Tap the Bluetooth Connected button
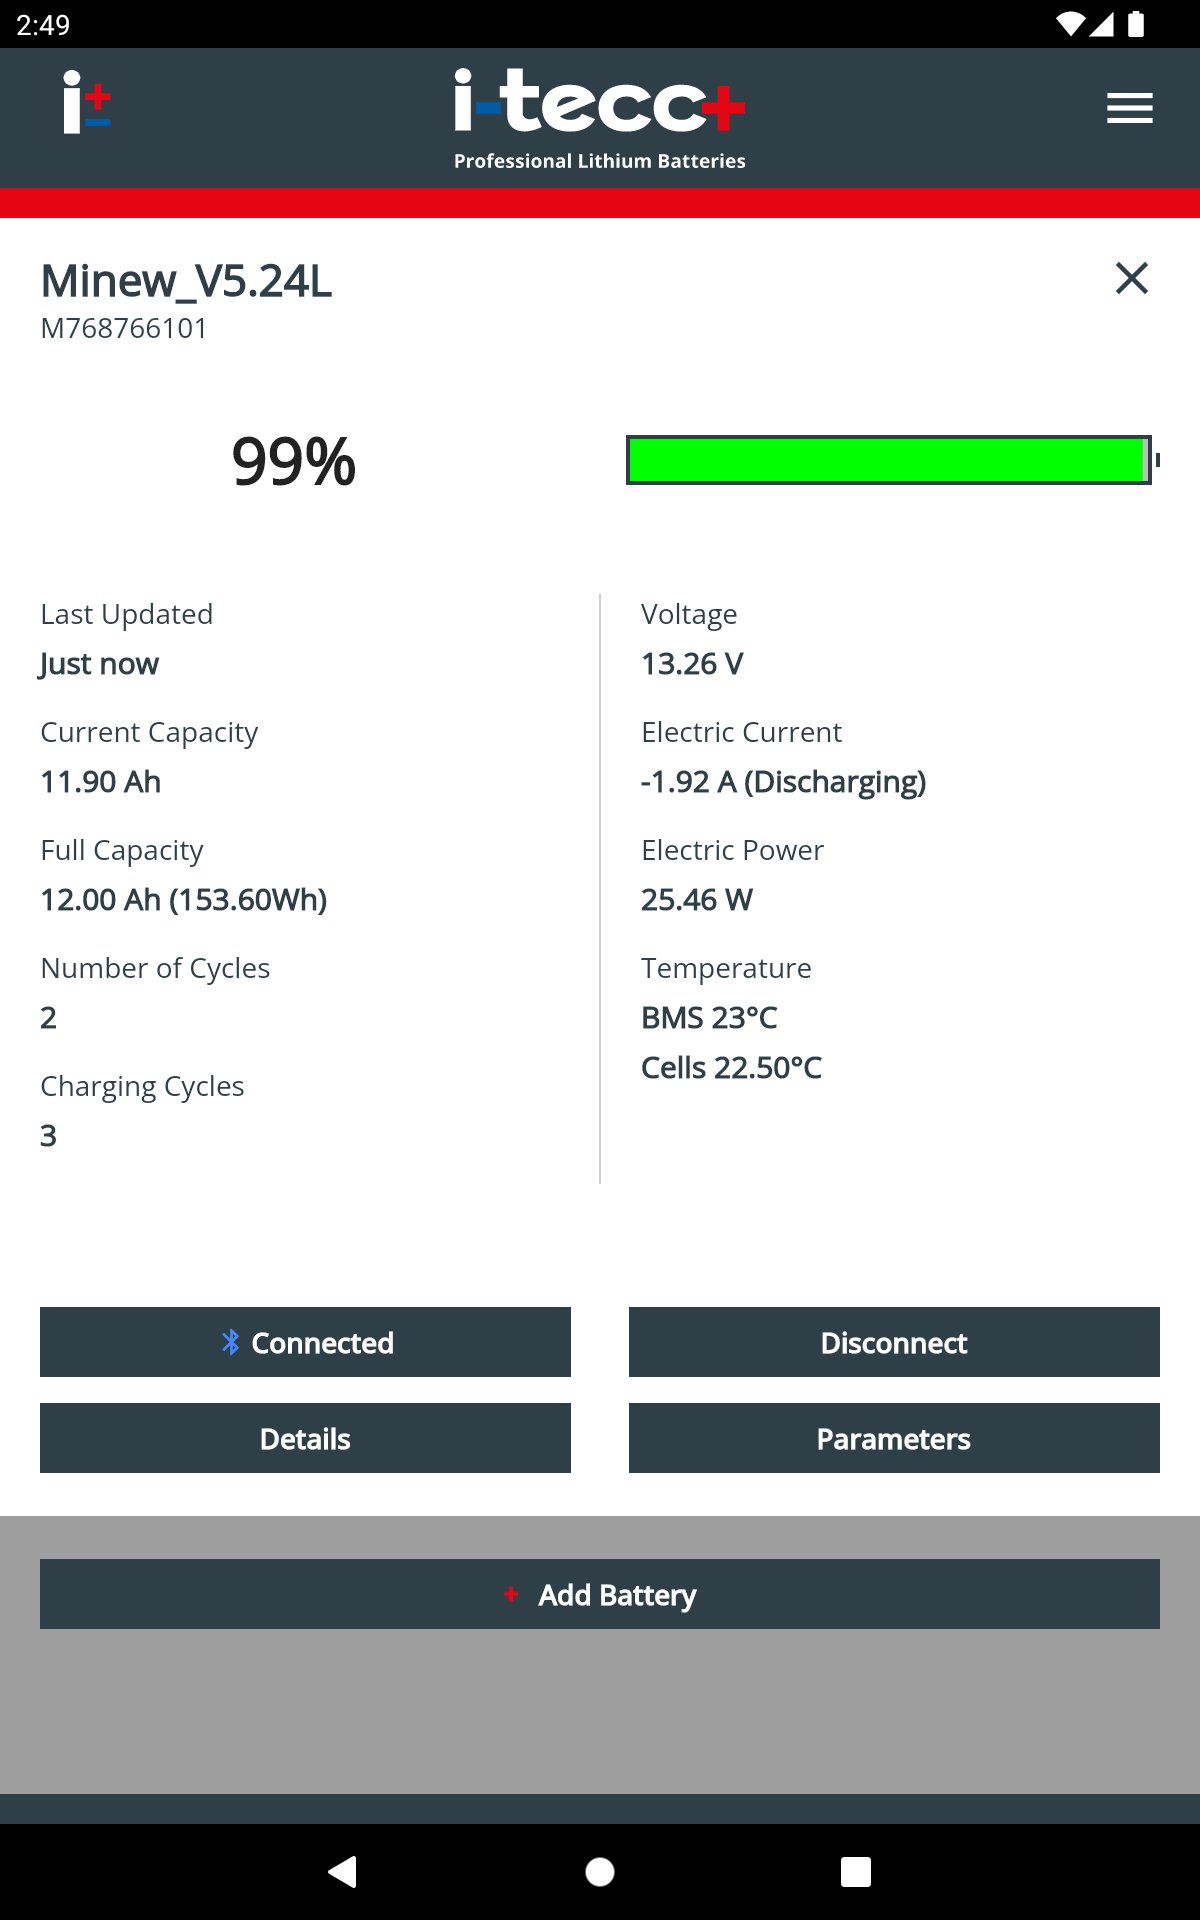Viewport: 1200px width, 1920px height. [305, 1342]
